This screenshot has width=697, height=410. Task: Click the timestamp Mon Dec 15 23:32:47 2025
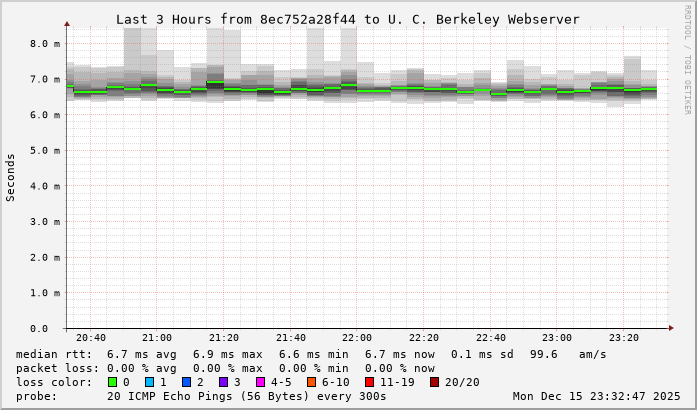(x=596, y=396)
